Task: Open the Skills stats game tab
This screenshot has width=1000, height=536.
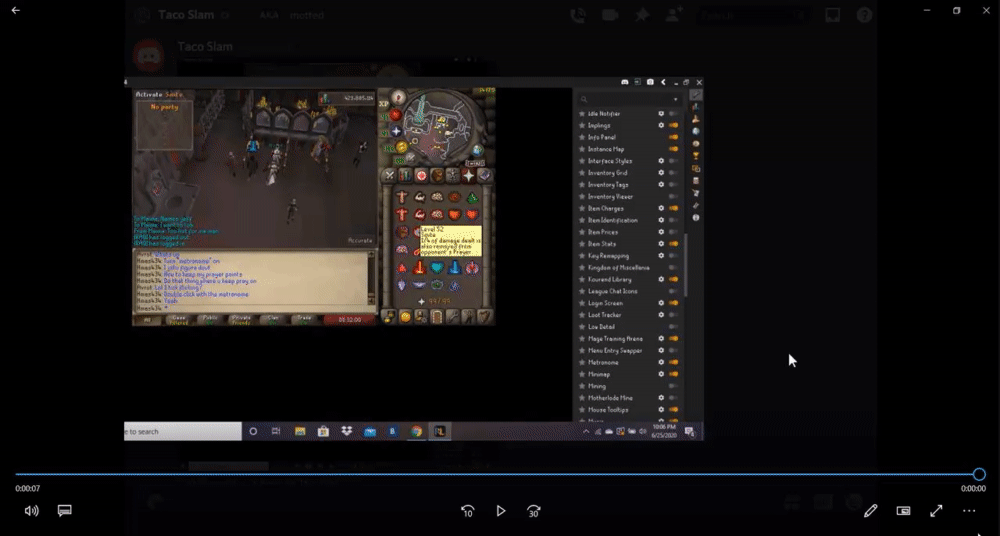Action: click(x=405, y=175)
